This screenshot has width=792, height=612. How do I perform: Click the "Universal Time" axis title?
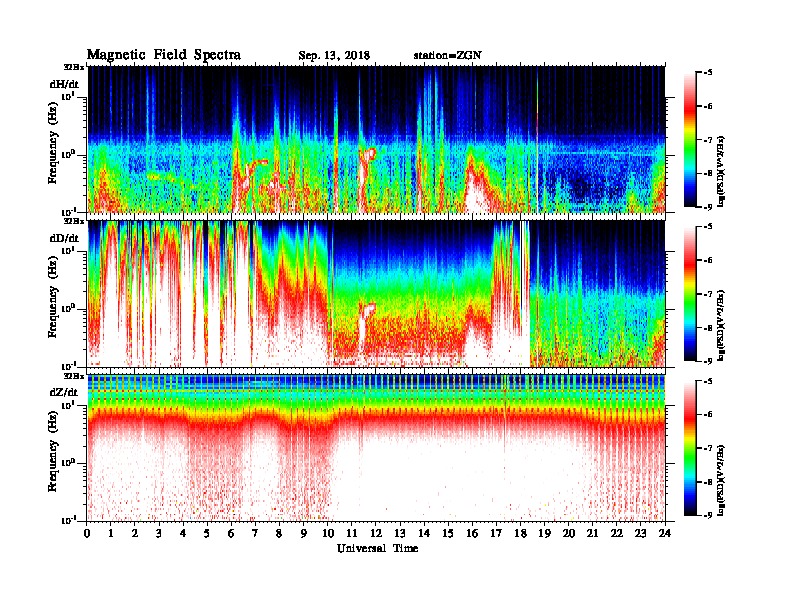[377, 548]
